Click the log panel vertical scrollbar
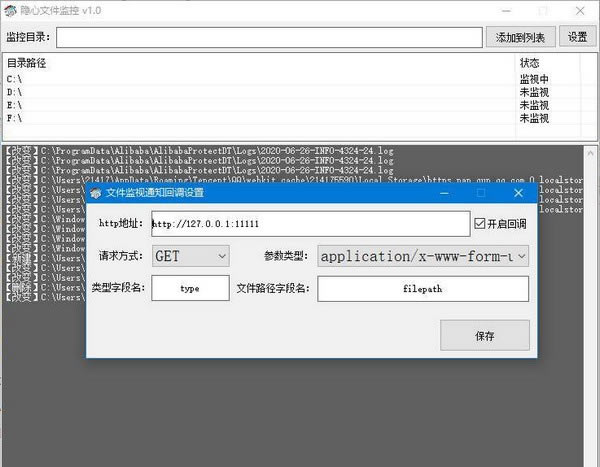The height and width of the screenshot is (467, 600). [x=591, y=300]
